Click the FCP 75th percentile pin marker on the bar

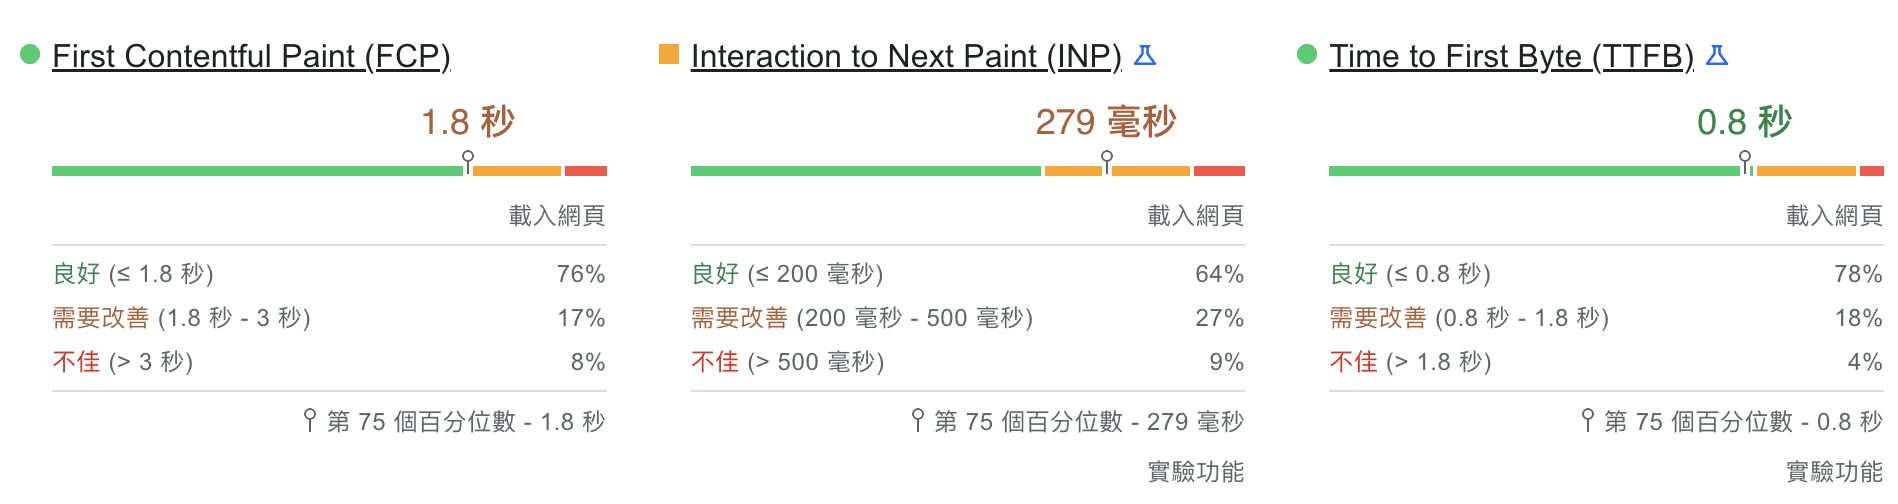468,160
